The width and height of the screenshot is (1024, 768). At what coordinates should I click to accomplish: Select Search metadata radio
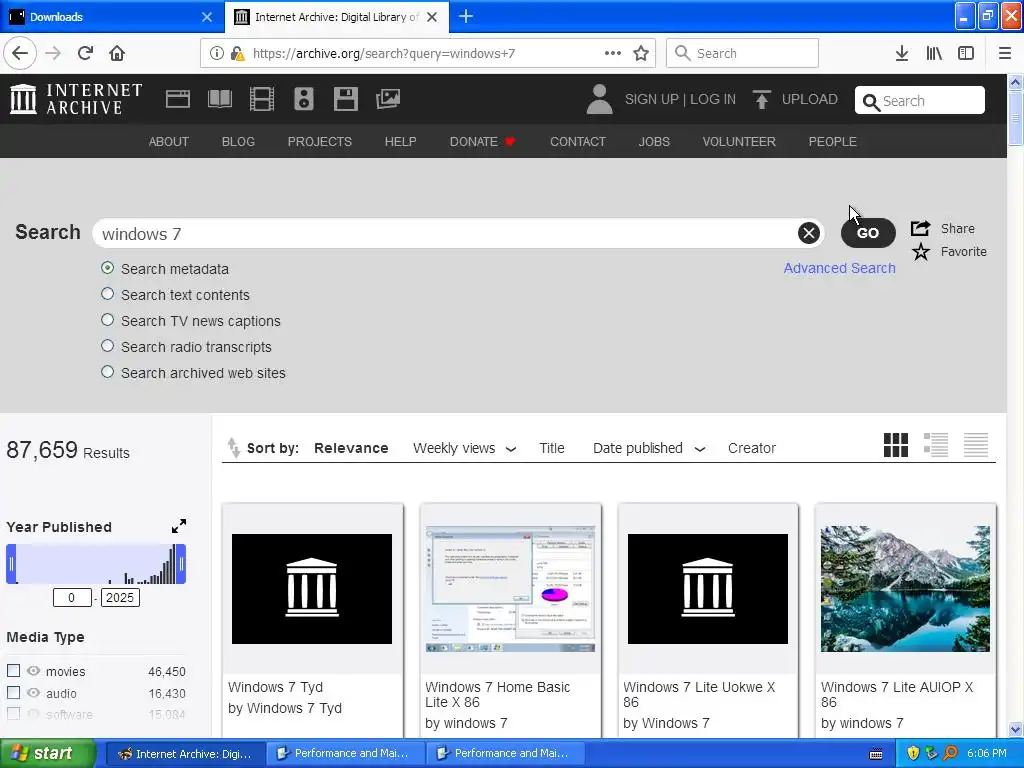coord(108,268)
